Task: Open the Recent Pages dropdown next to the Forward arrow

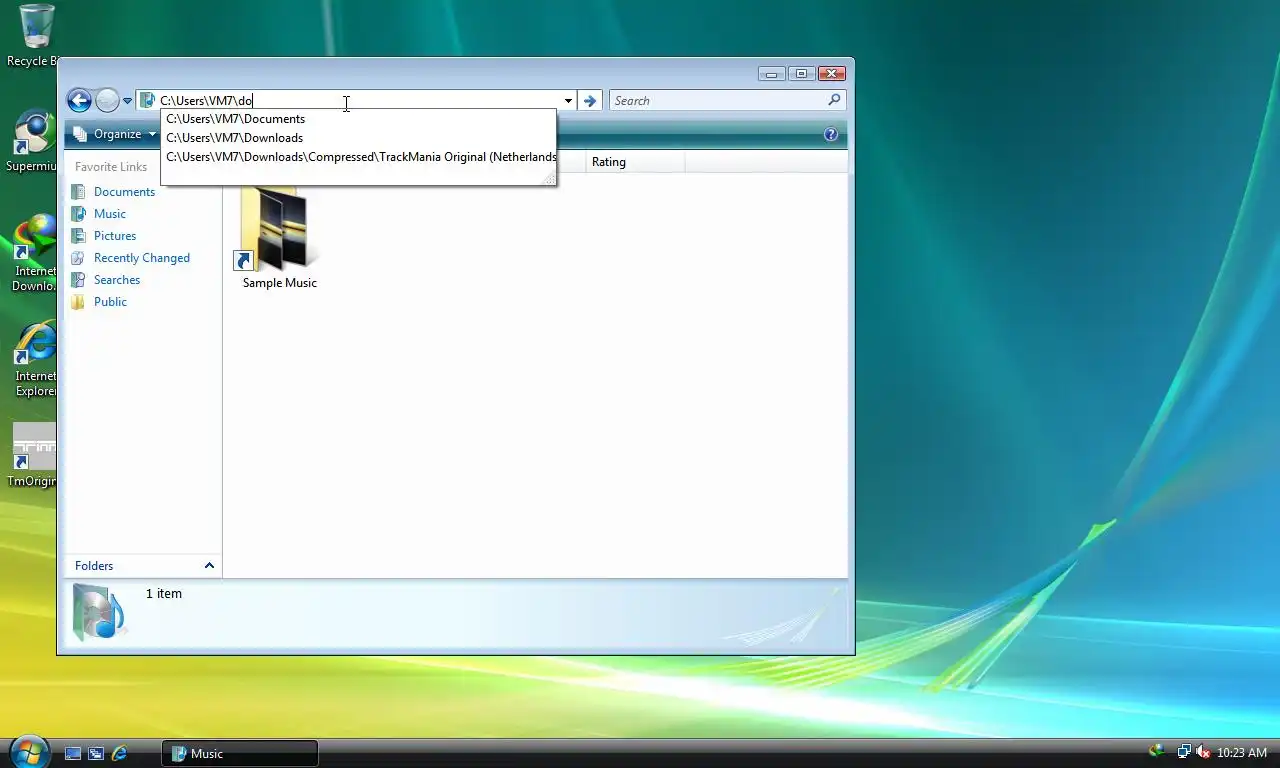Action: (128, 101)
